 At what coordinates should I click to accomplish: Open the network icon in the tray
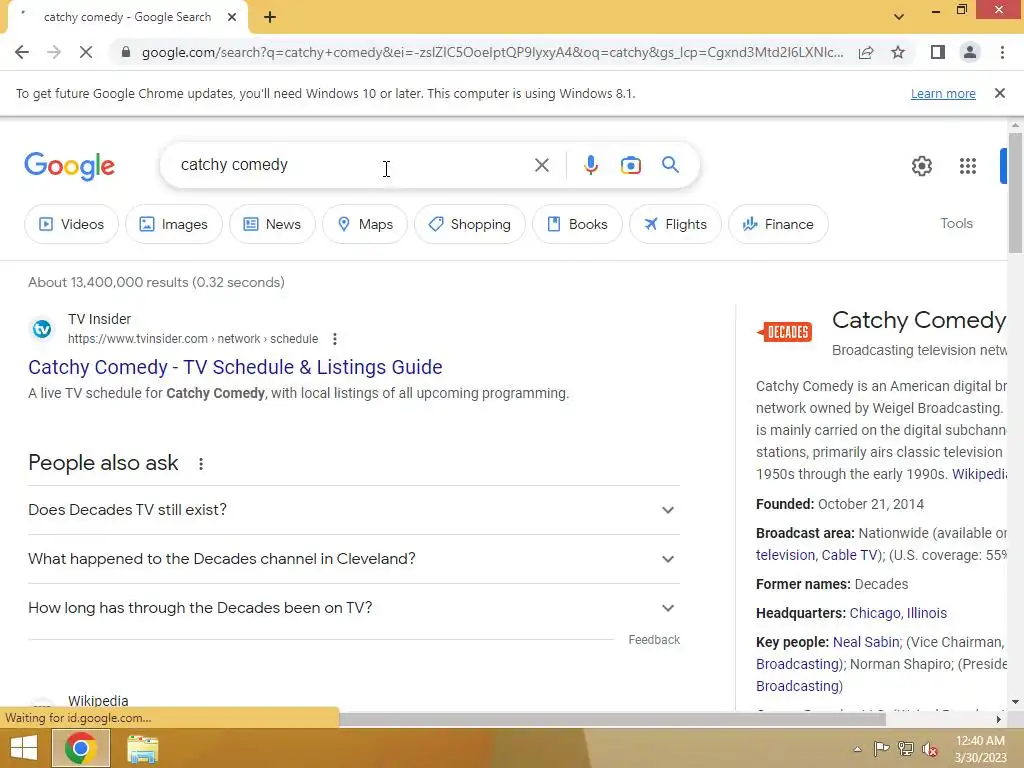[x=906, y=748]
